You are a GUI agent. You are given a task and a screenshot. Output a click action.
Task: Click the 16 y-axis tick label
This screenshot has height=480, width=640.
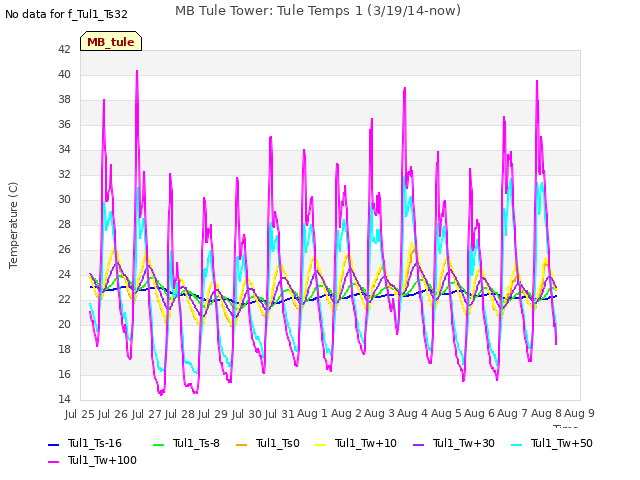[x=64, y=374]
